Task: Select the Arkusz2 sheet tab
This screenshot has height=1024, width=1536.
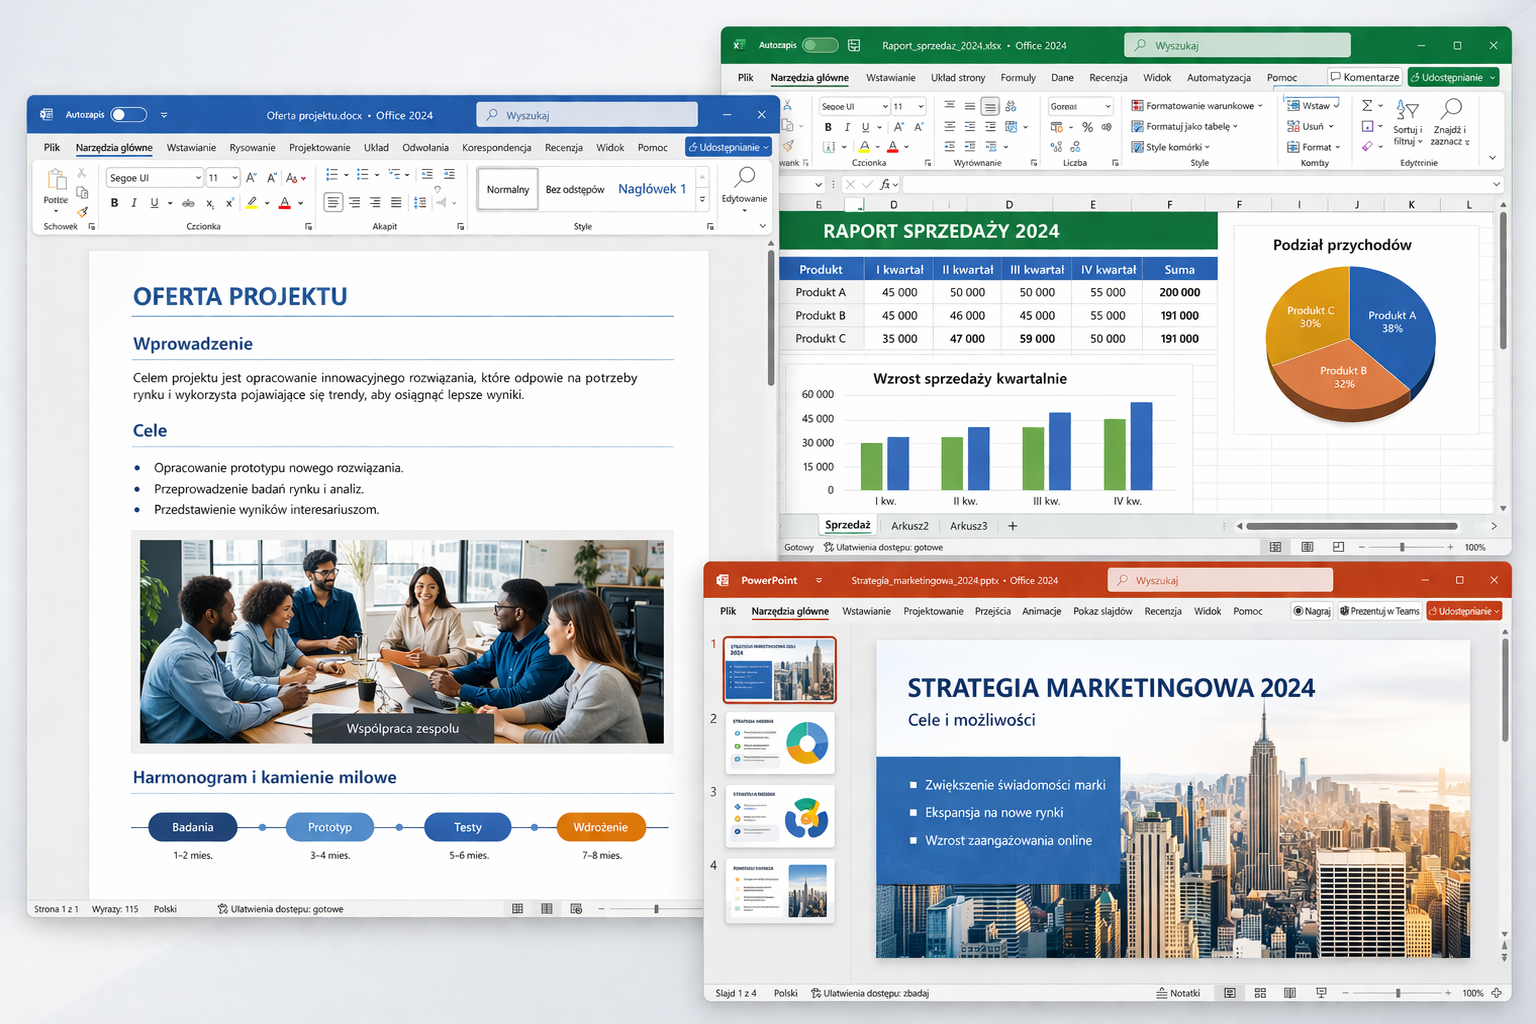Action: click(x=910, y=525)
